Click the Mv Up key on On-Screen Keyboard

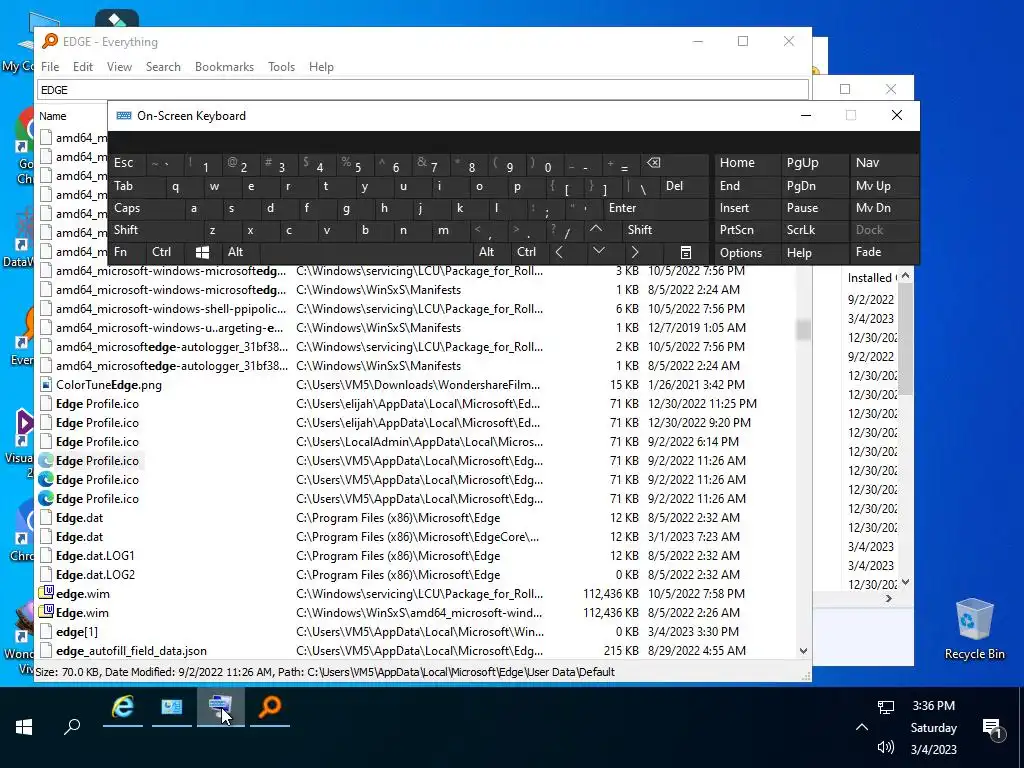pyautogui.click(x=884, y=185)
